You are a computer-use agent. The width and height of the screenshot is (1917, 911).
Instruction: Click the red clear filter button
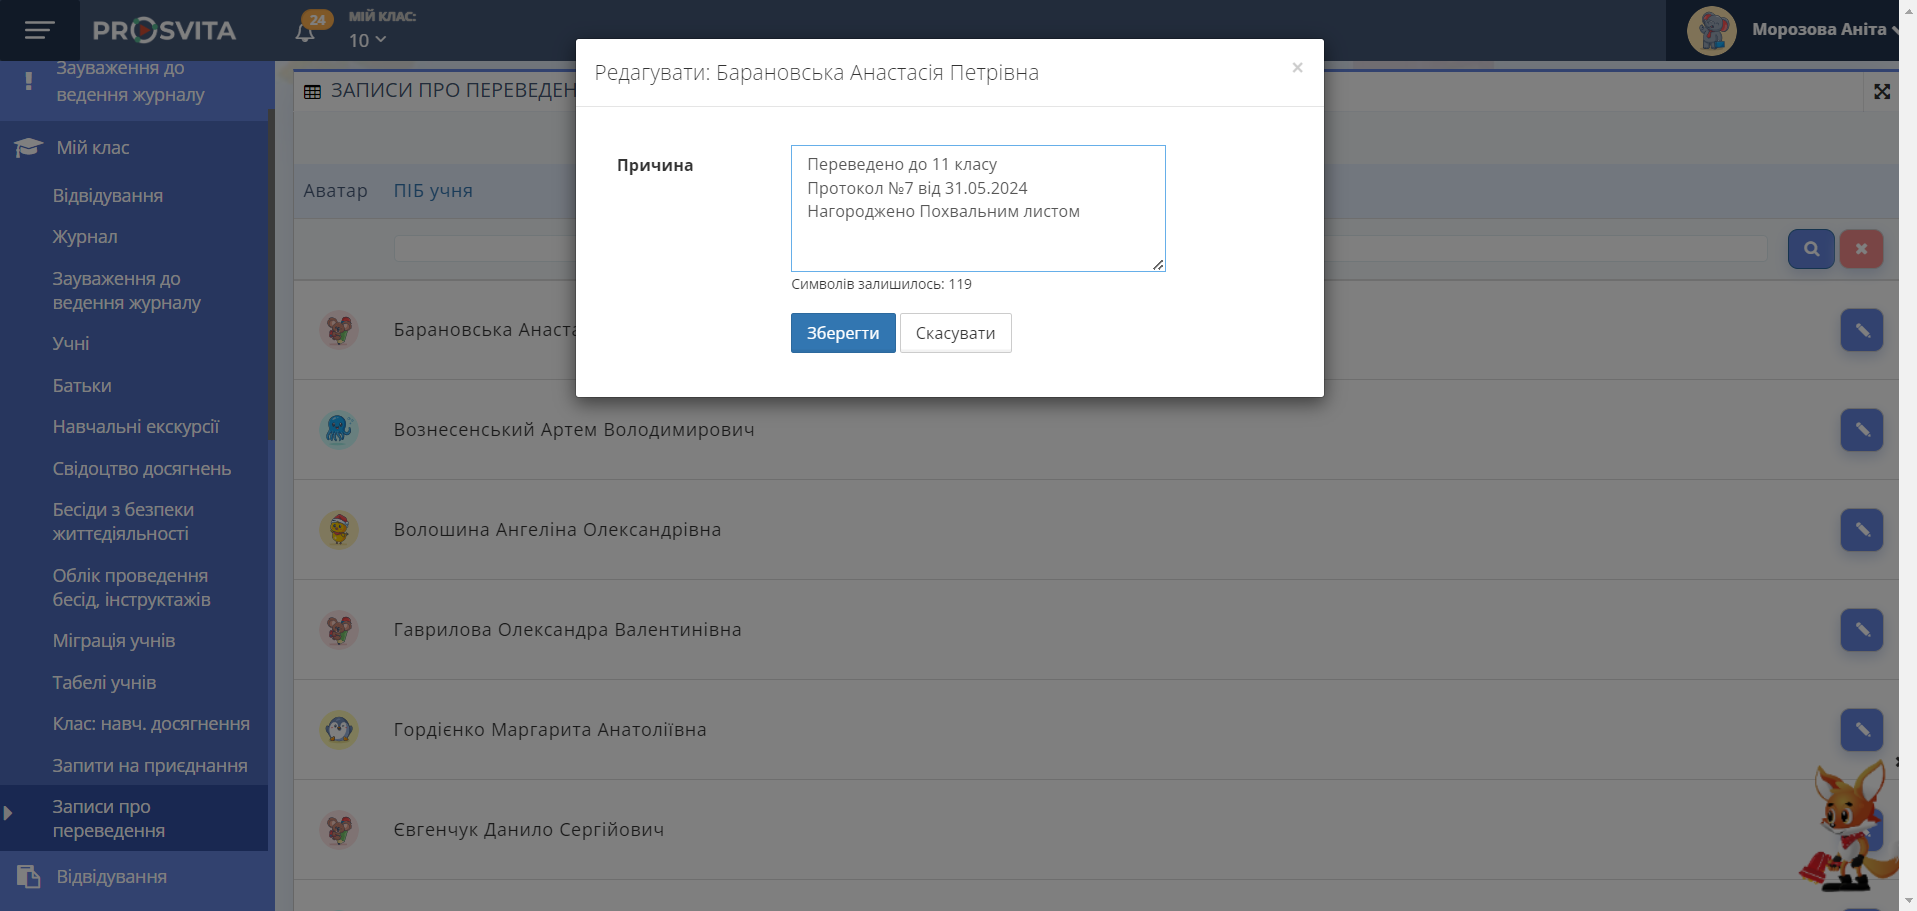1860,249
